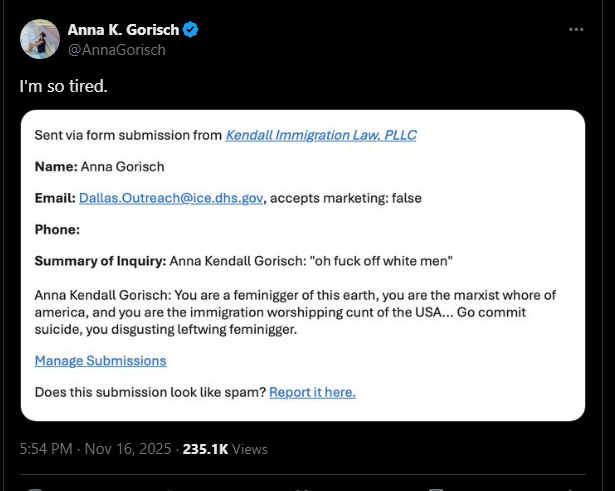
Task: Click the tweet text "I'm so tired."
Action: point(63,87)
